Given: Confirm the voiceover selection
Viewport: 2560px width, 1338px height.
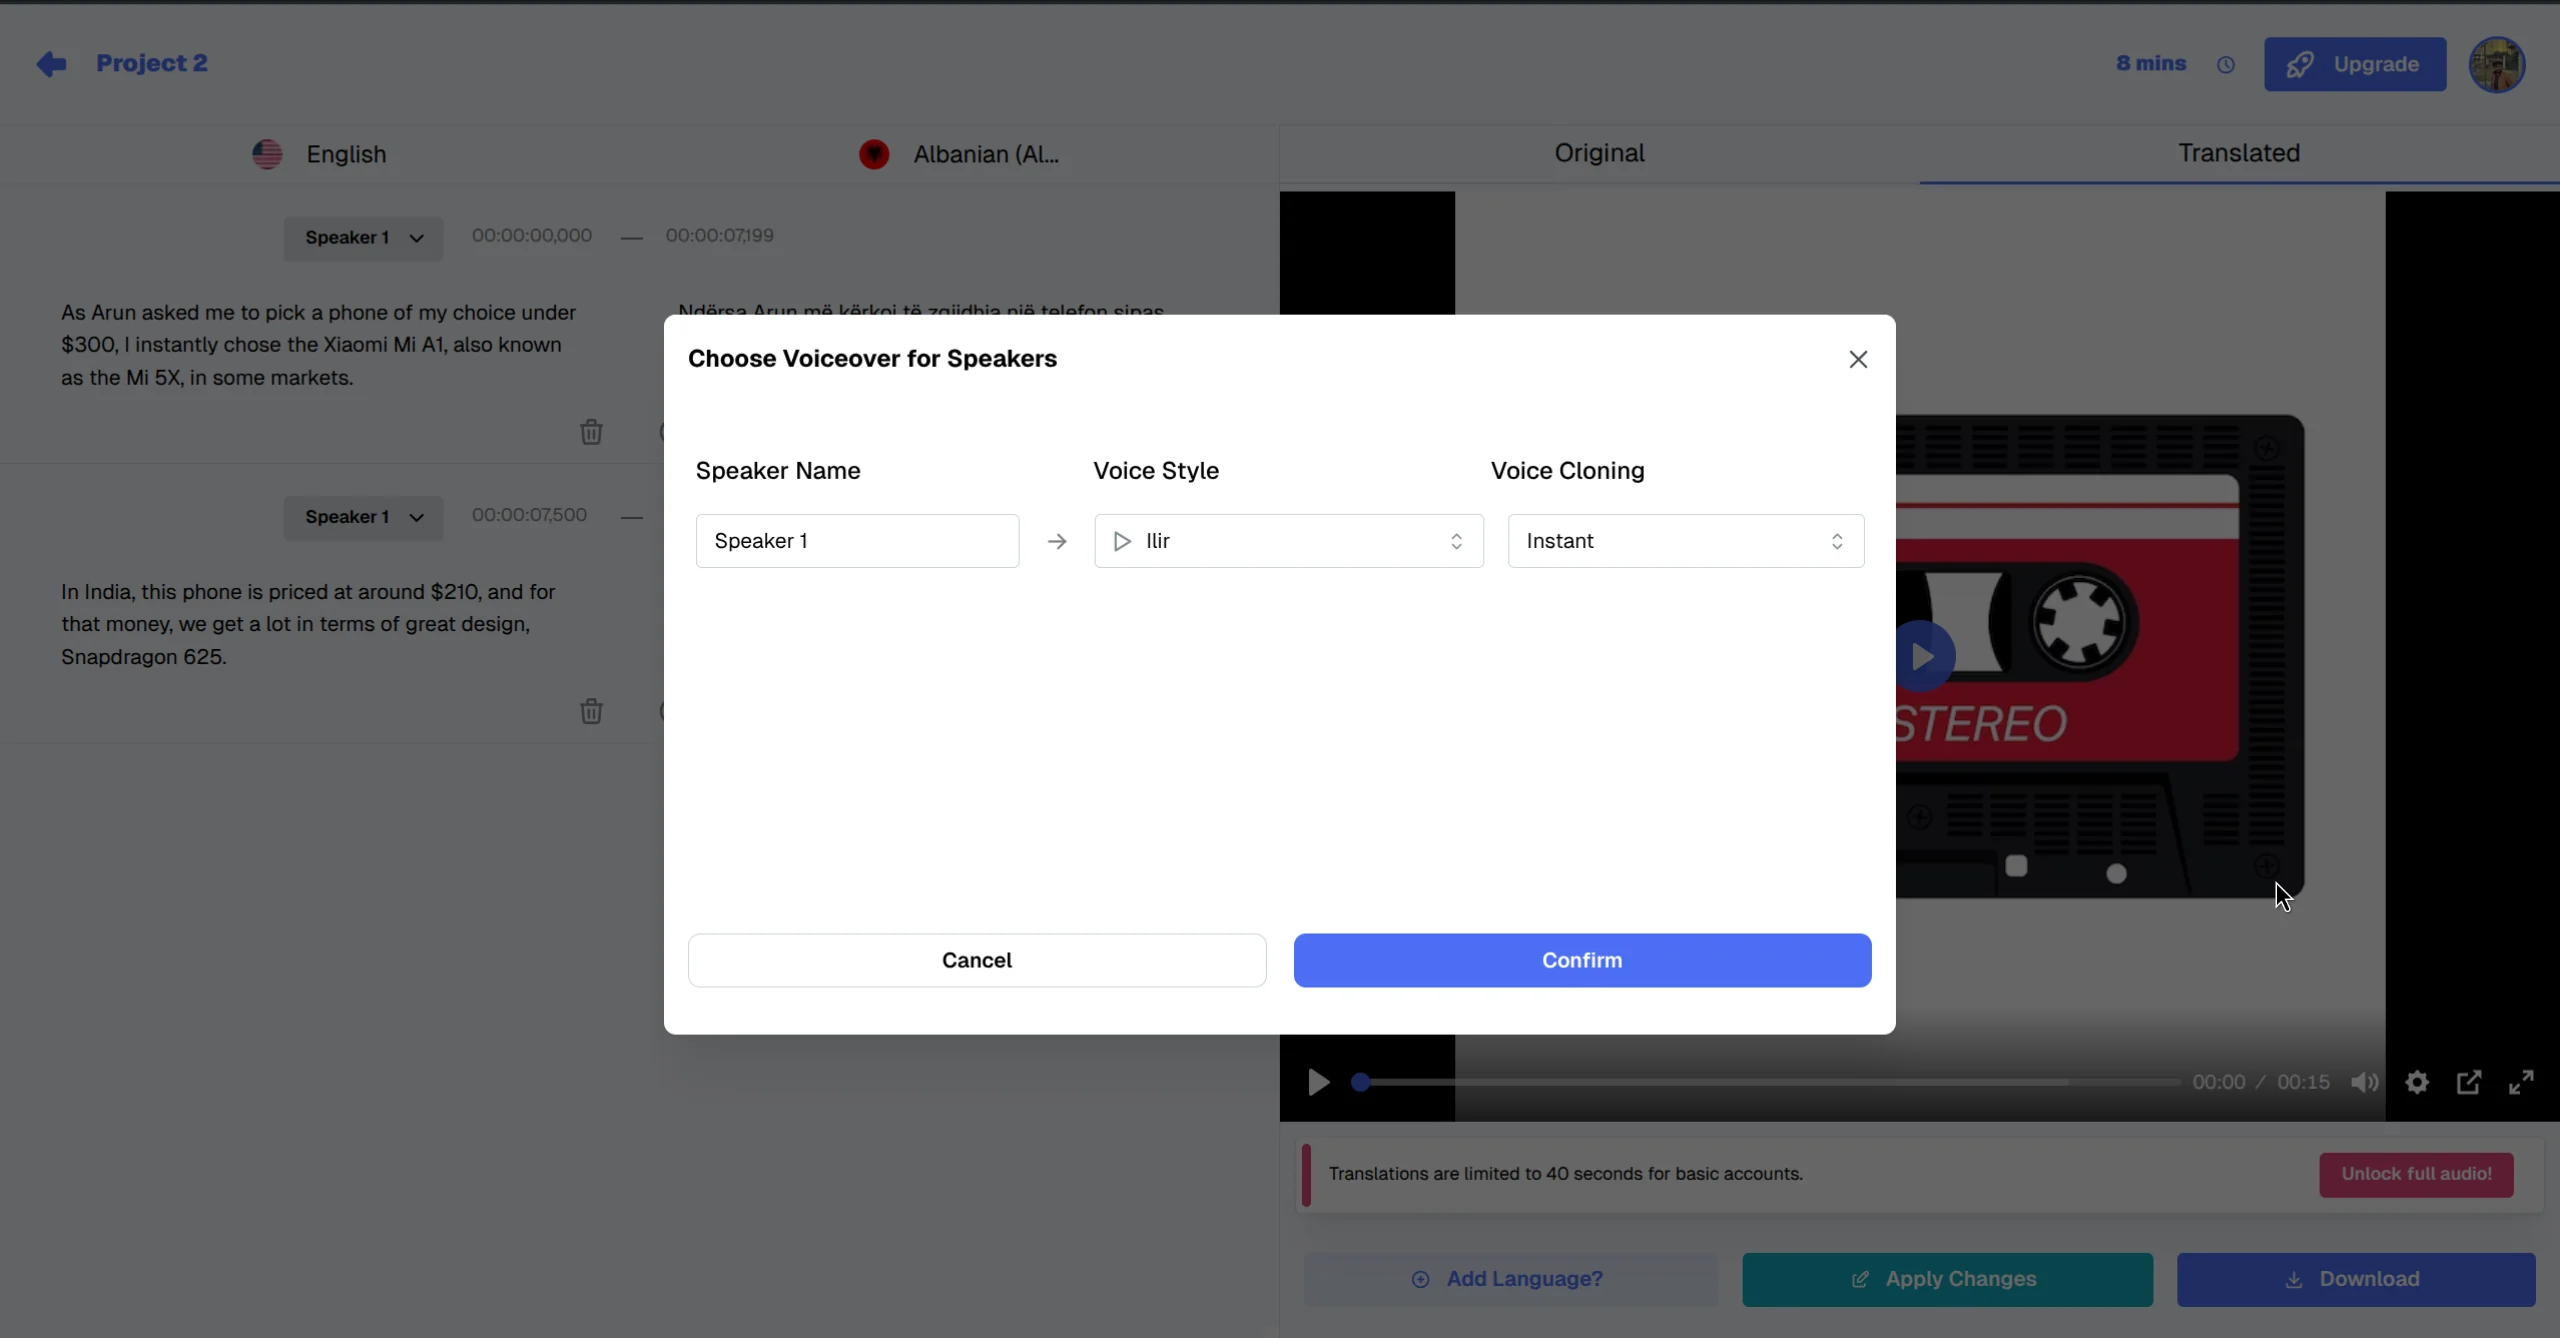Looking at the screenshot, I should pyautogui.click(x=1581, y=960).
